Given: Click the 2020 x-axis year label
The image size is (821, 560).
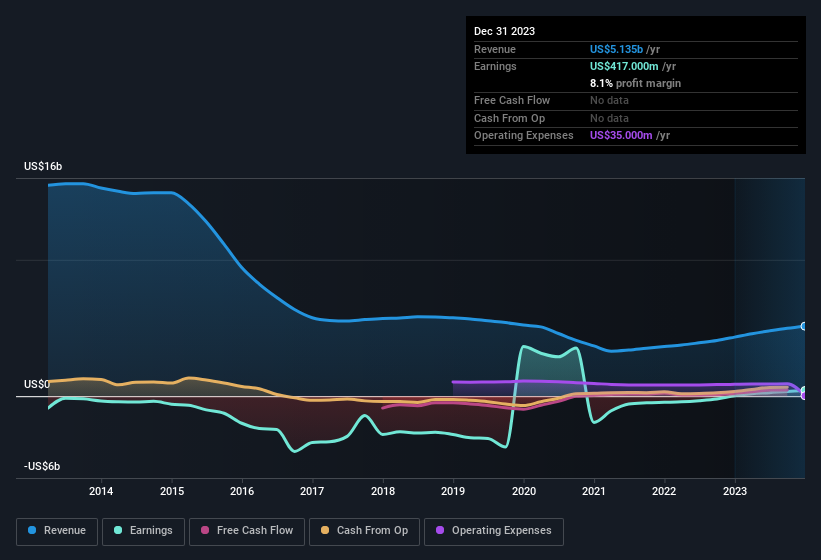Looking at the screenshot, I should pos(523,491).
